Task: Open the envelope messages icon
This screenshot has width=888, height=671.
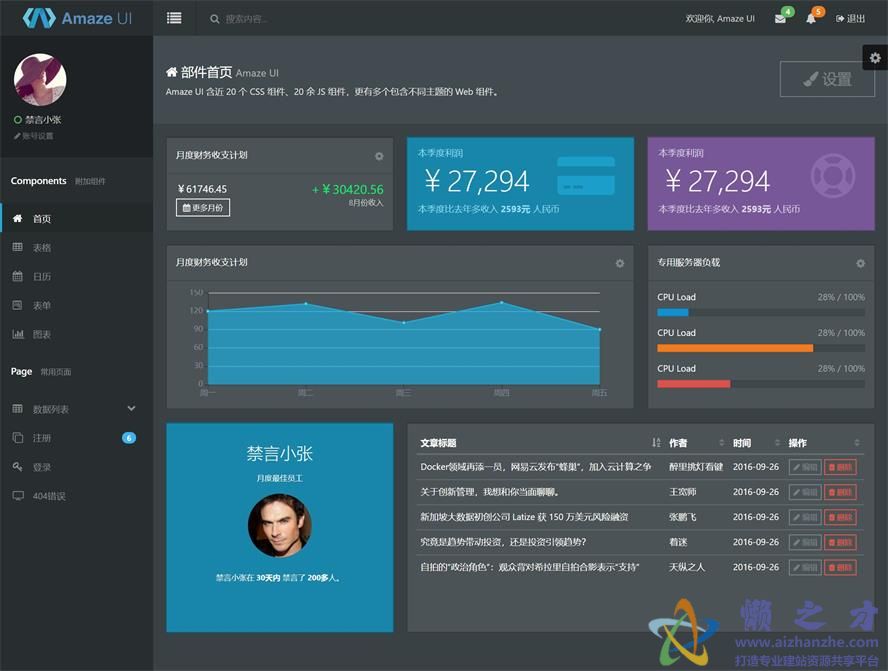Action: click(780, 19)
